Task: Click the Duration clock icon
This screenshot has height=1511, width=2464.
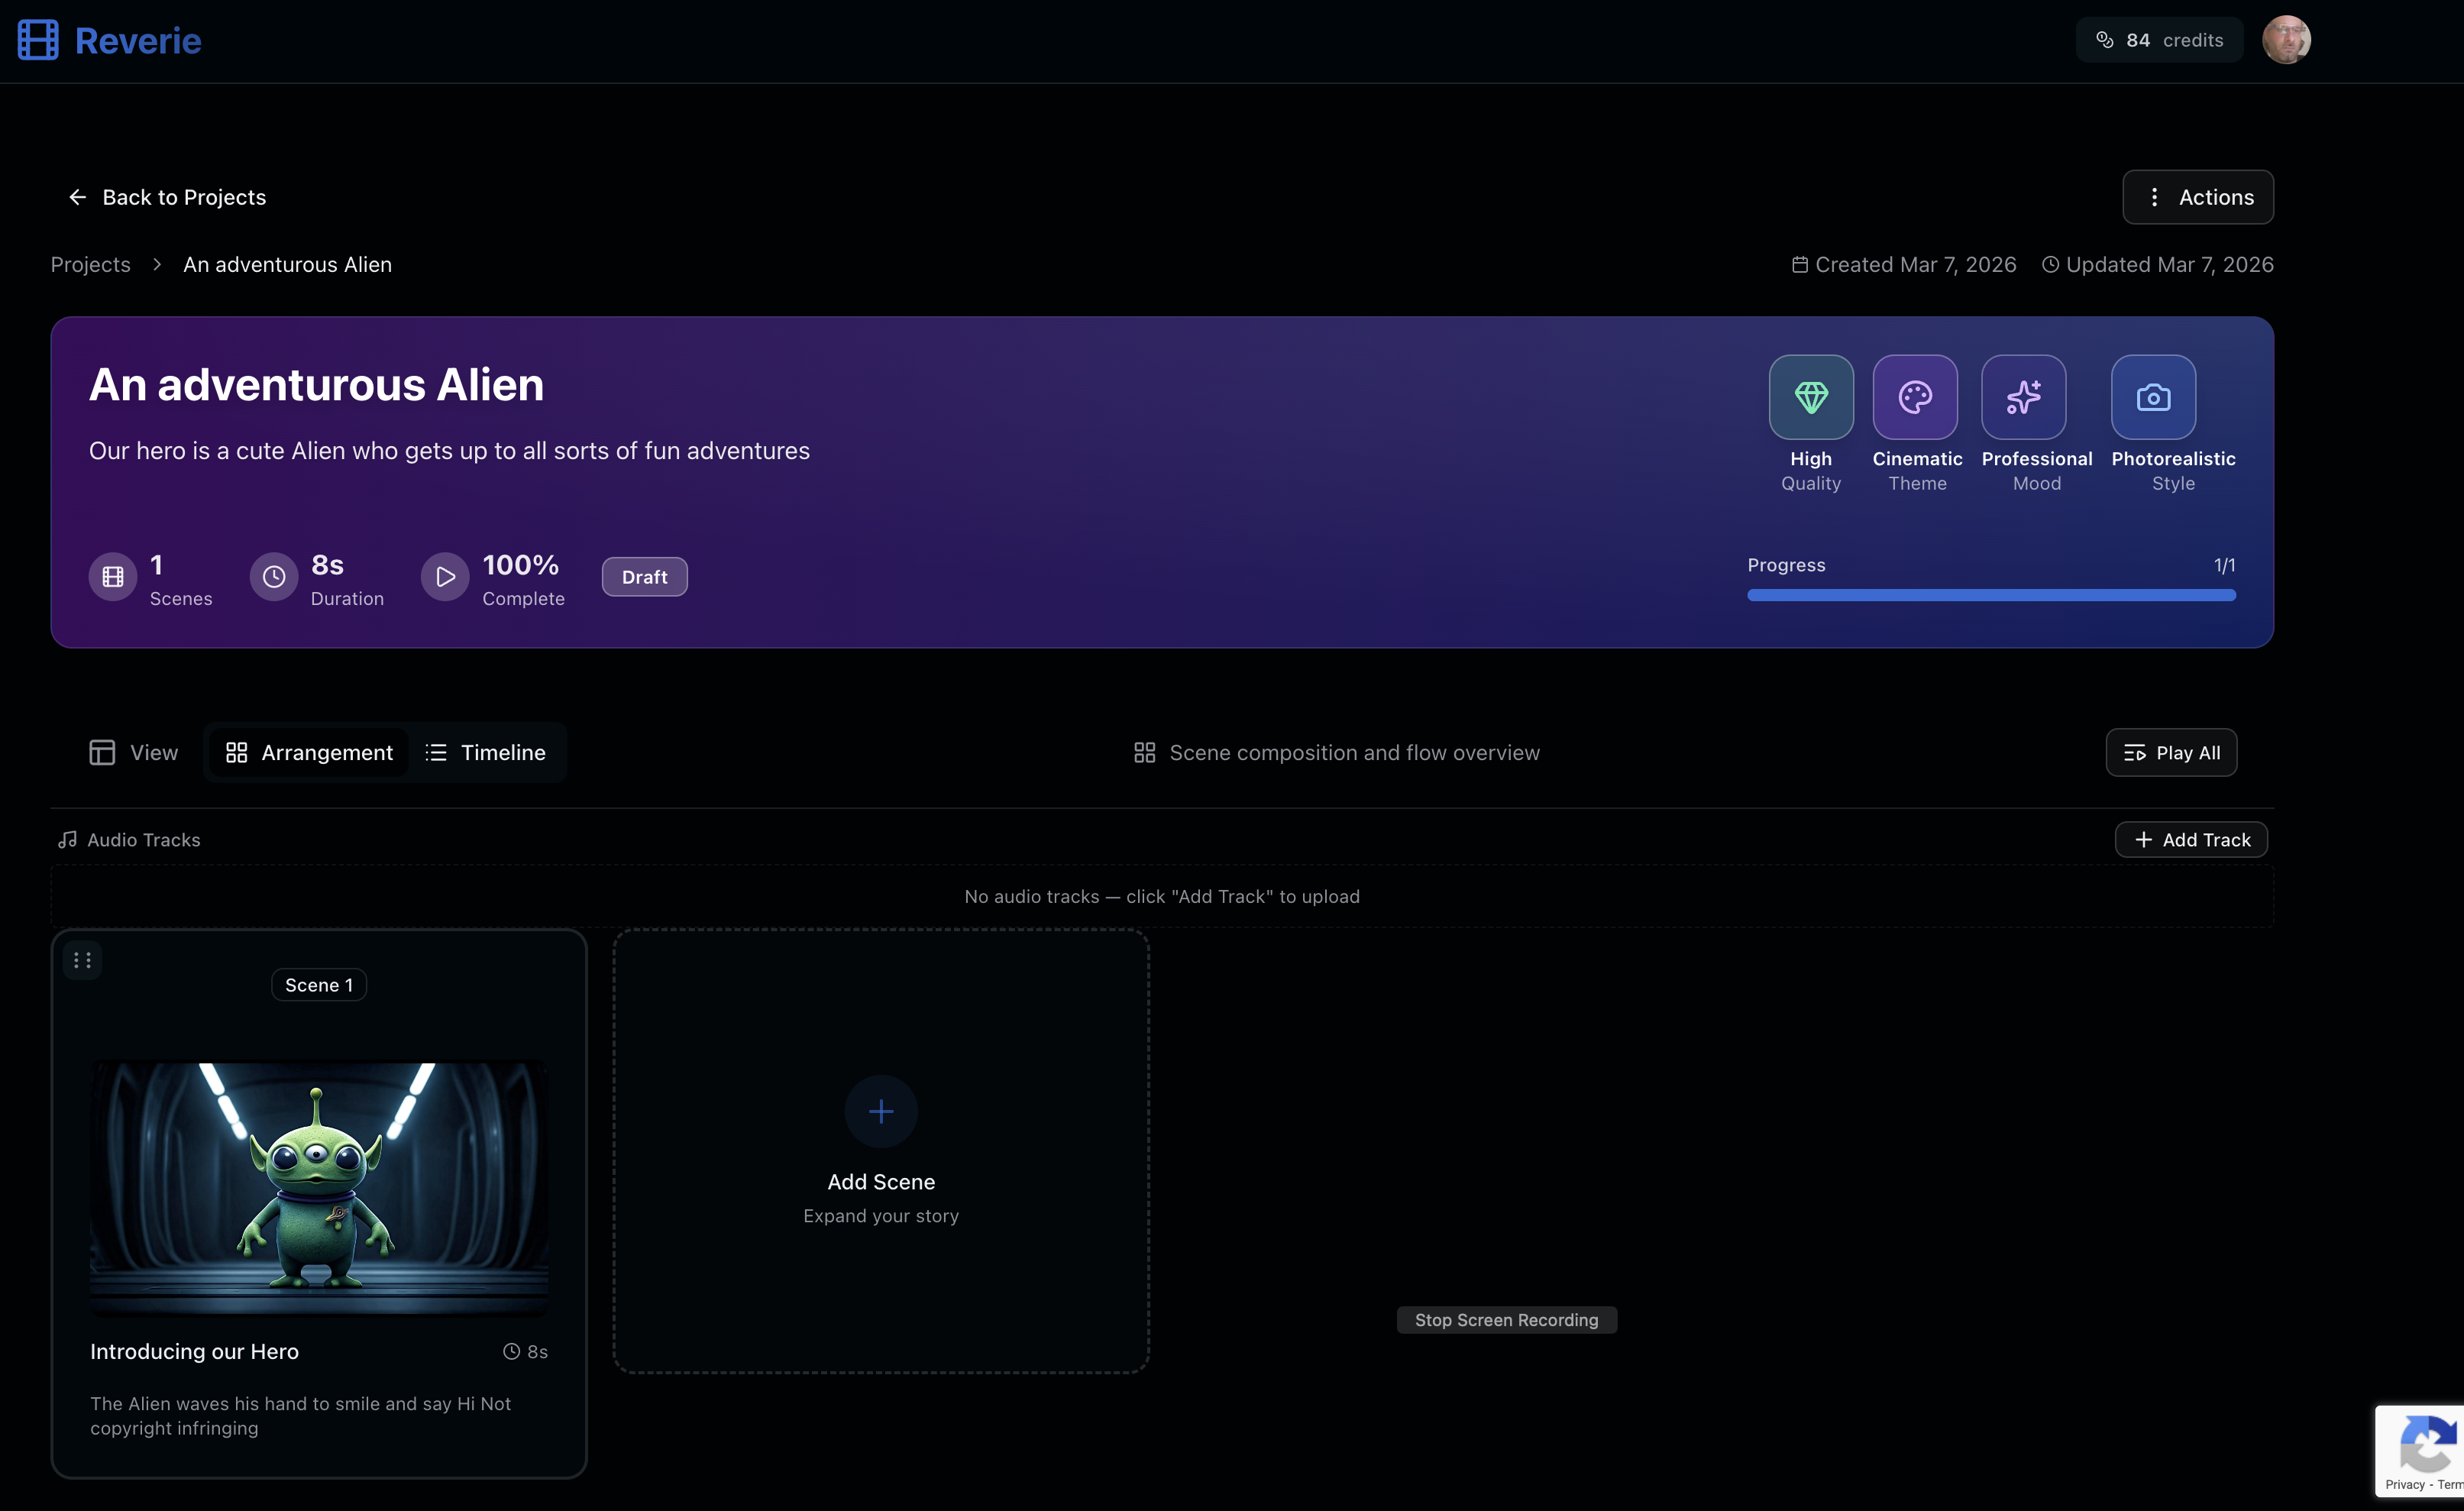Action: coord(274,577)
